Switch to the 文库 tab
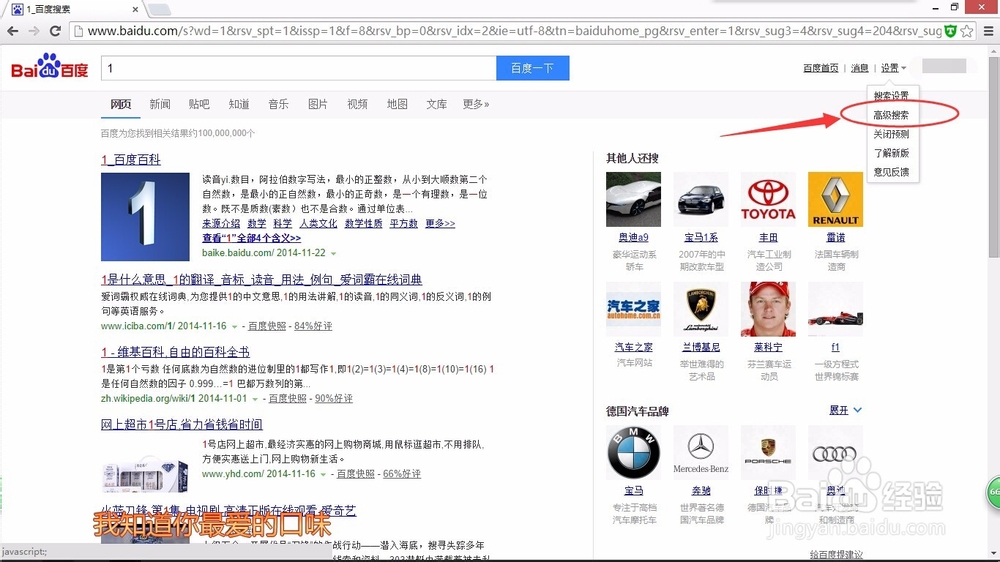Screen dimensions: 1000x562 (x=436, y=104)
